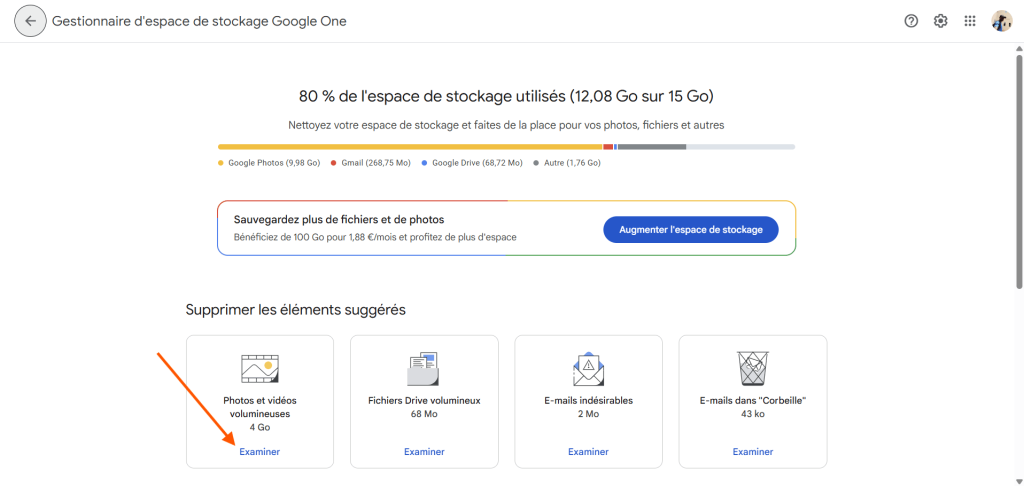Open the account profile picture
Screen dimensions: 1024x486
(x=1001, y=21)
